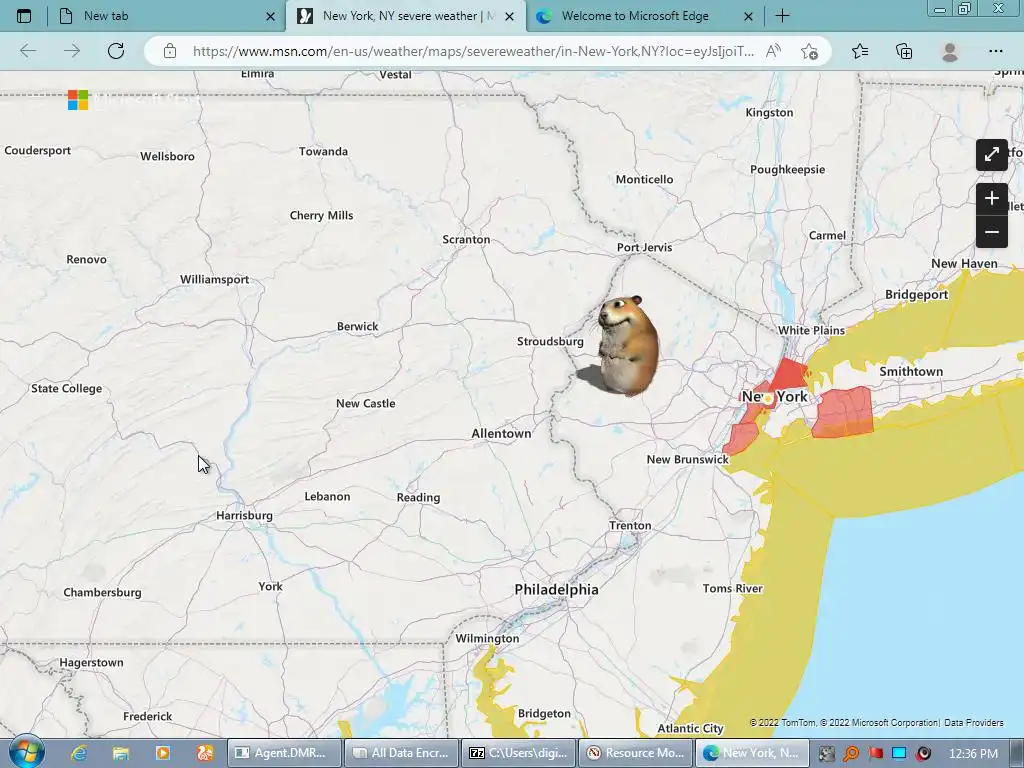Screen dimensions: 1024x768
Task: Go back to previous page
Action: 28,51
